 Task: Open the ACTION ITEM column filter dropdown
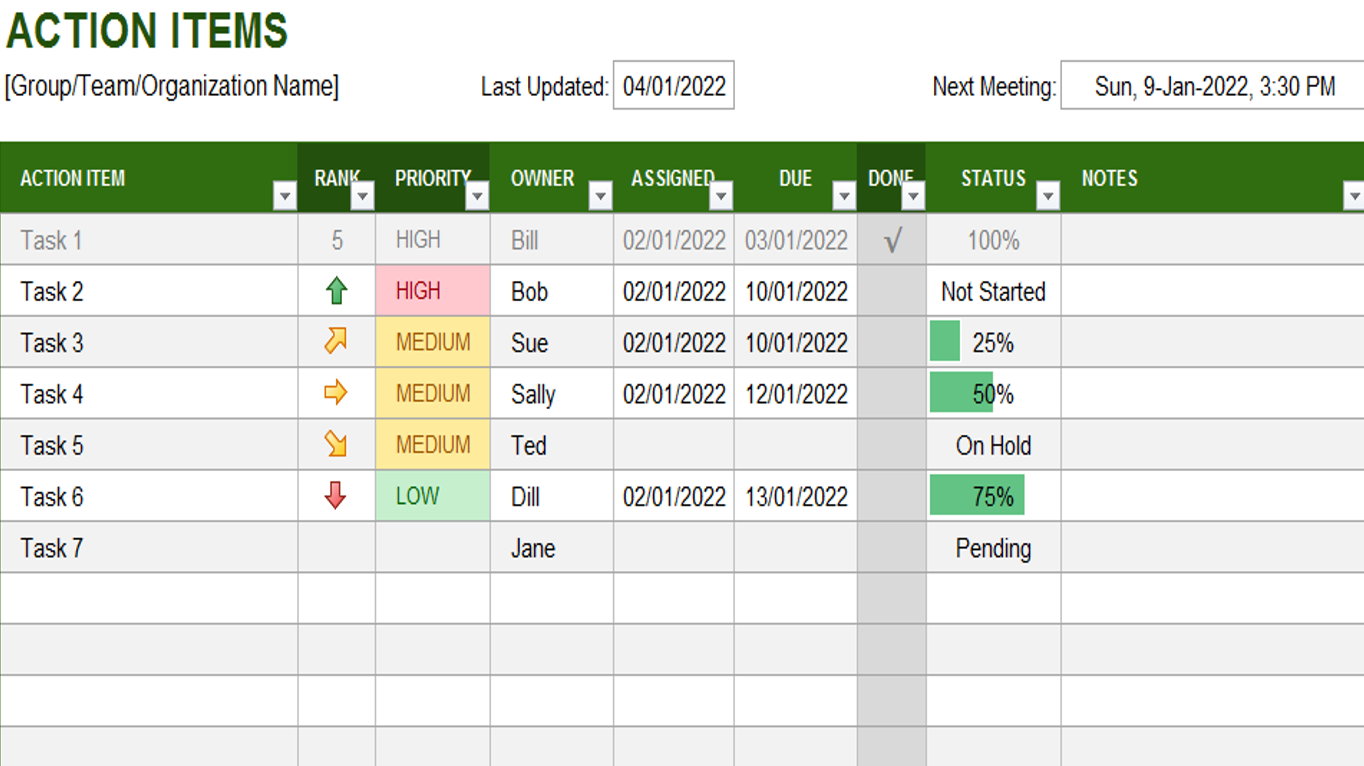click(285, 196)
